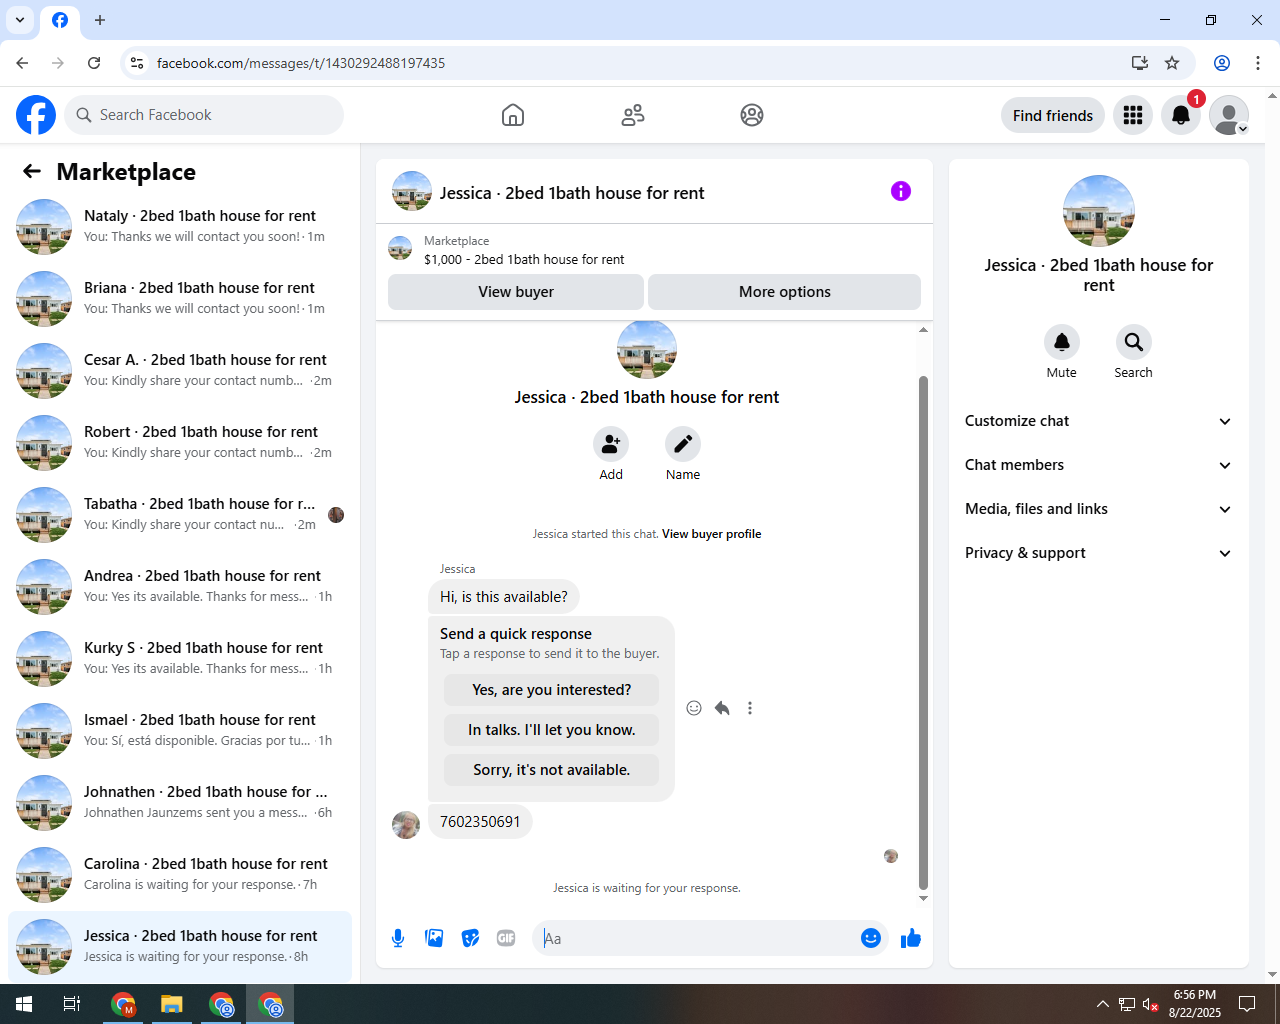The image size is (1280, 1024).
Task: Open File Explorer from taskbar
Action: pos(172,1004)
